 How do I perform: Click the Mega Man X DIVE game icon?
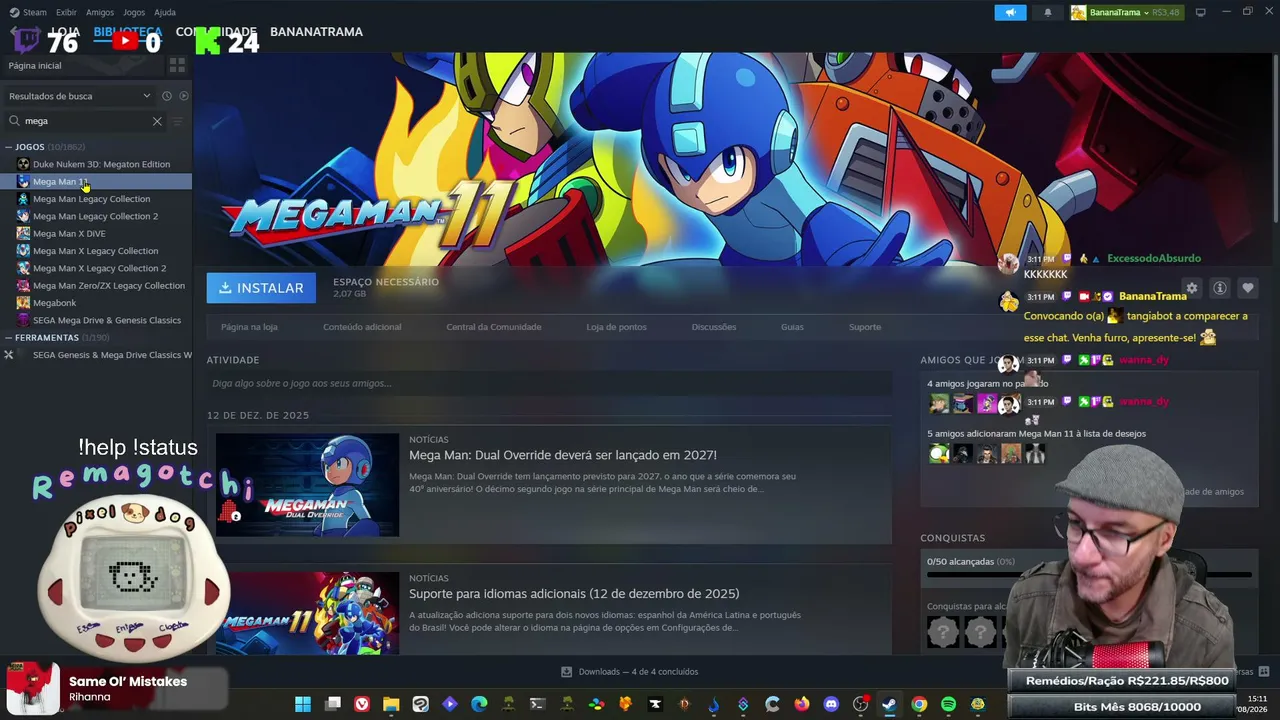pyautogui.click(x=23, y=233)
